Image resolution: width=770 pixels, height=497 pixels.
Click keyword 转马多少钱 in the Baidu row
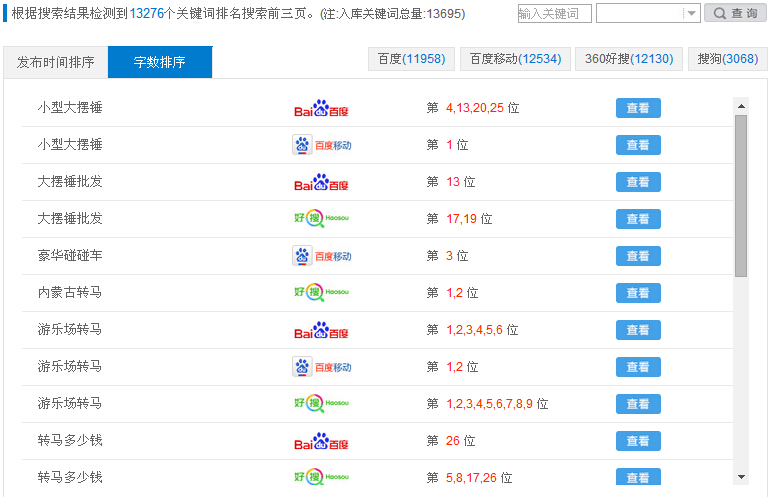[70, 441]
